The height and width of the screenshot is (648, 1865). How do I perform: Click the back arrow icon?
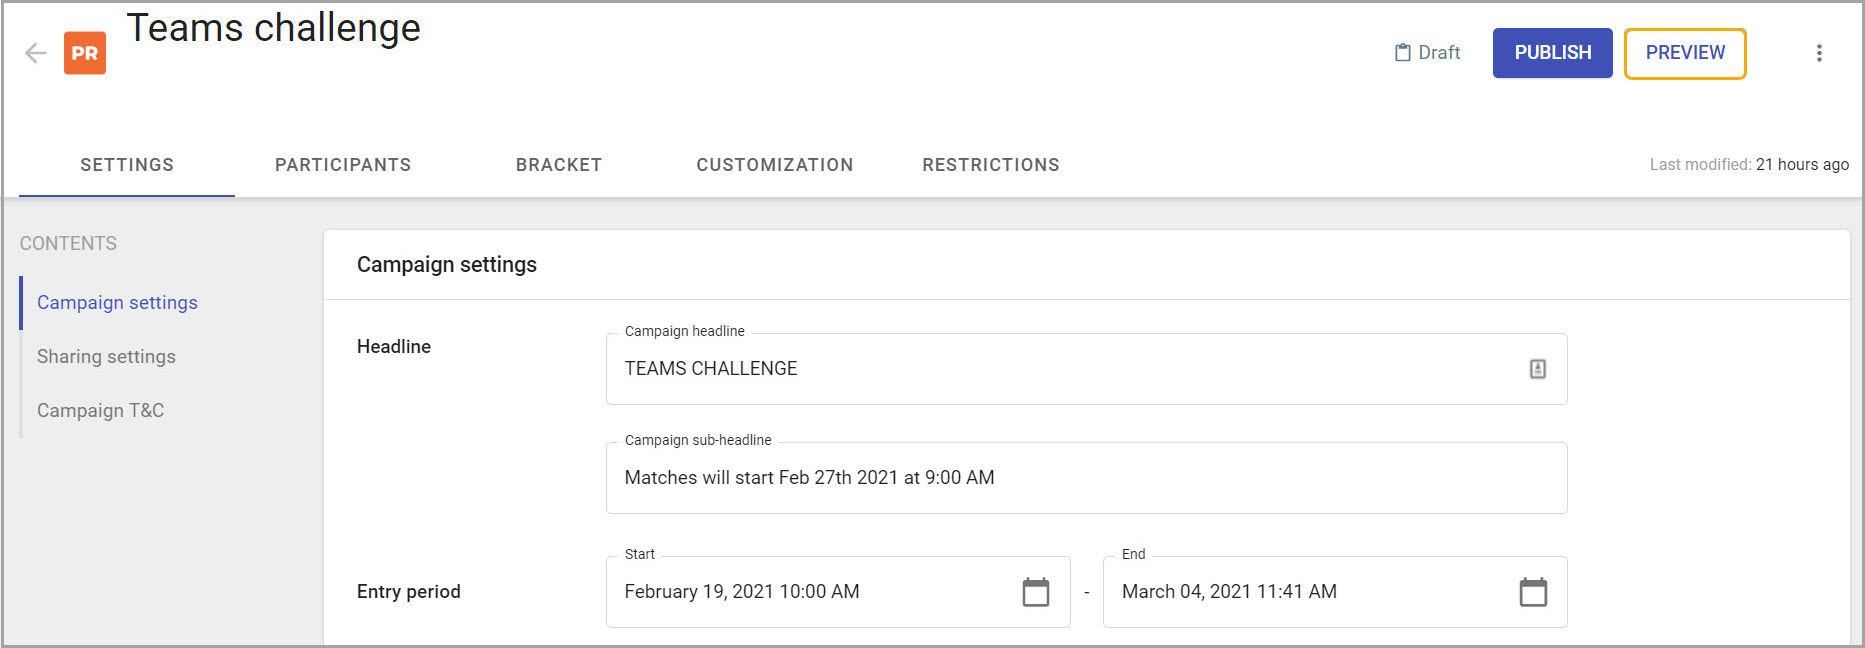36,53
